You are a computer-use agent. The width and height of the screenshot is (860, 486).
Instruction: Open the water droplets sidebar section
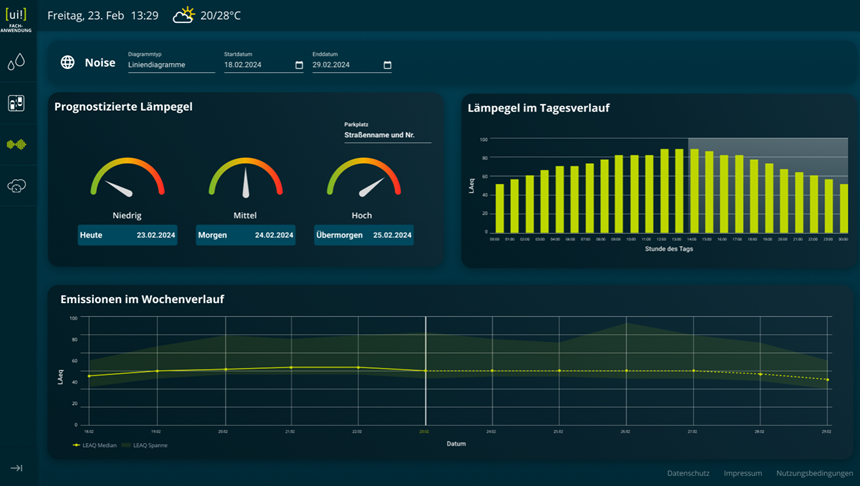16,63
